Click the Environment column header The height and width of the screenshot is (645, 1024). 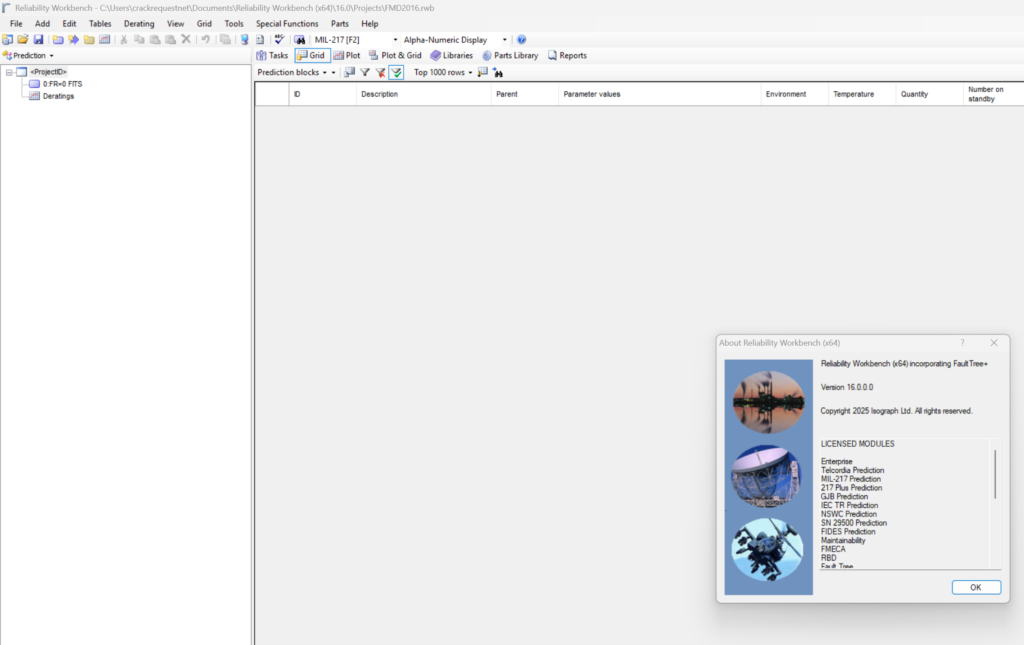(795, 94)
